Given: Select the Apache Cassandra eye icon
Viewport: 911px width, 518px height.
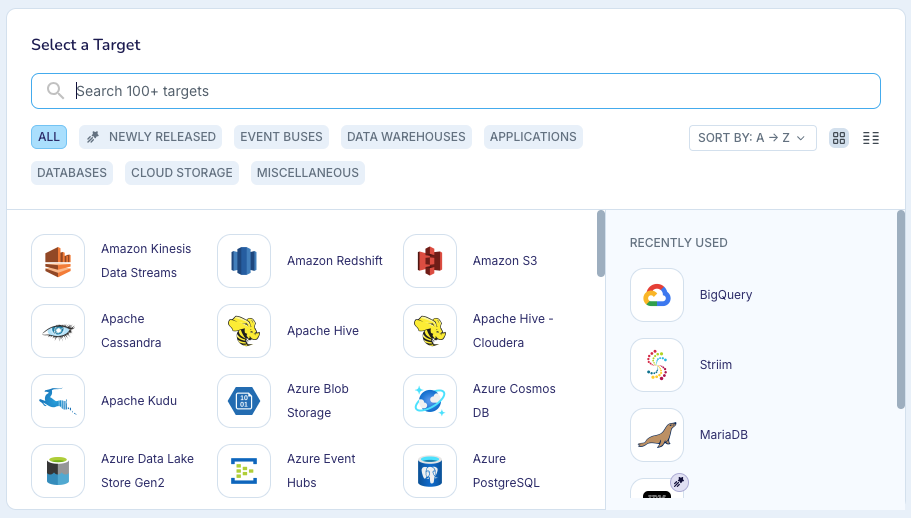Looking at the screenshot, I should 58,331.
